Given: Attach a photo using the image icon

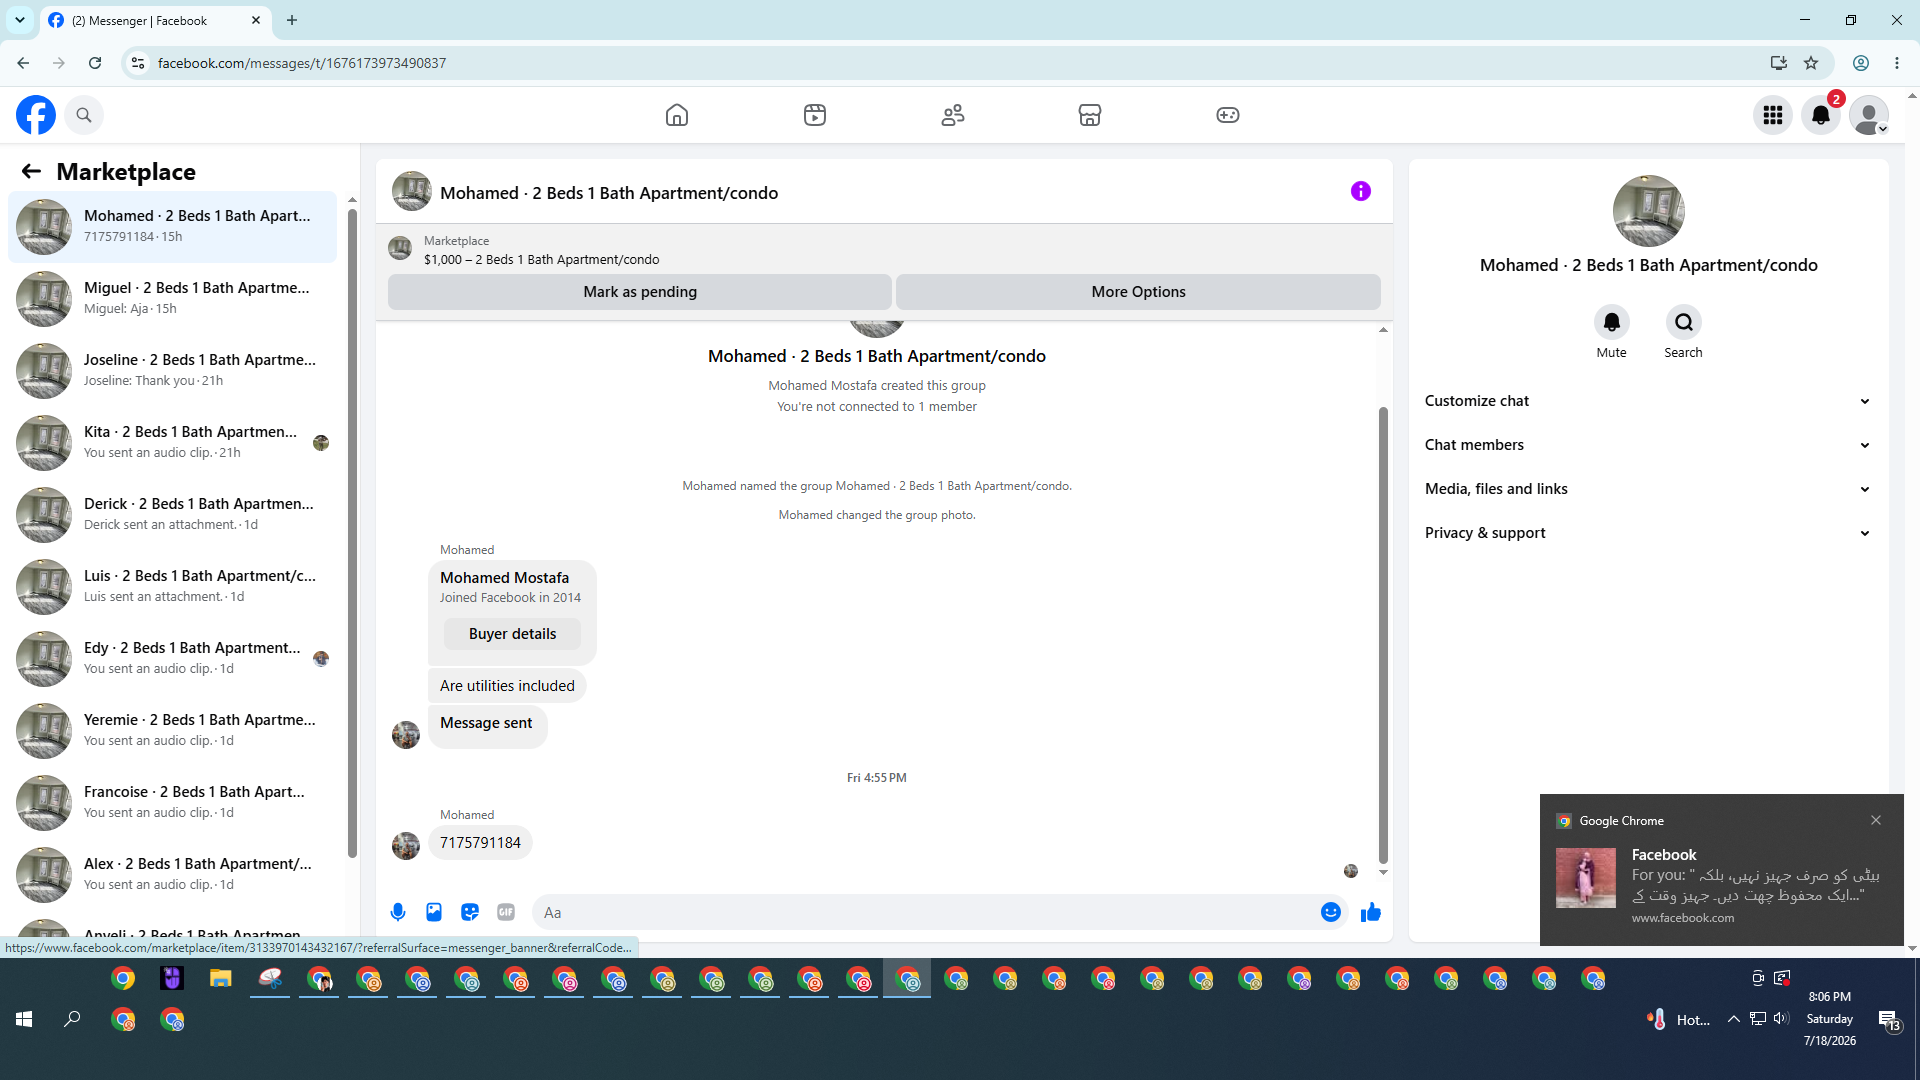Looking at the screenshot, I should click(434, 912).
